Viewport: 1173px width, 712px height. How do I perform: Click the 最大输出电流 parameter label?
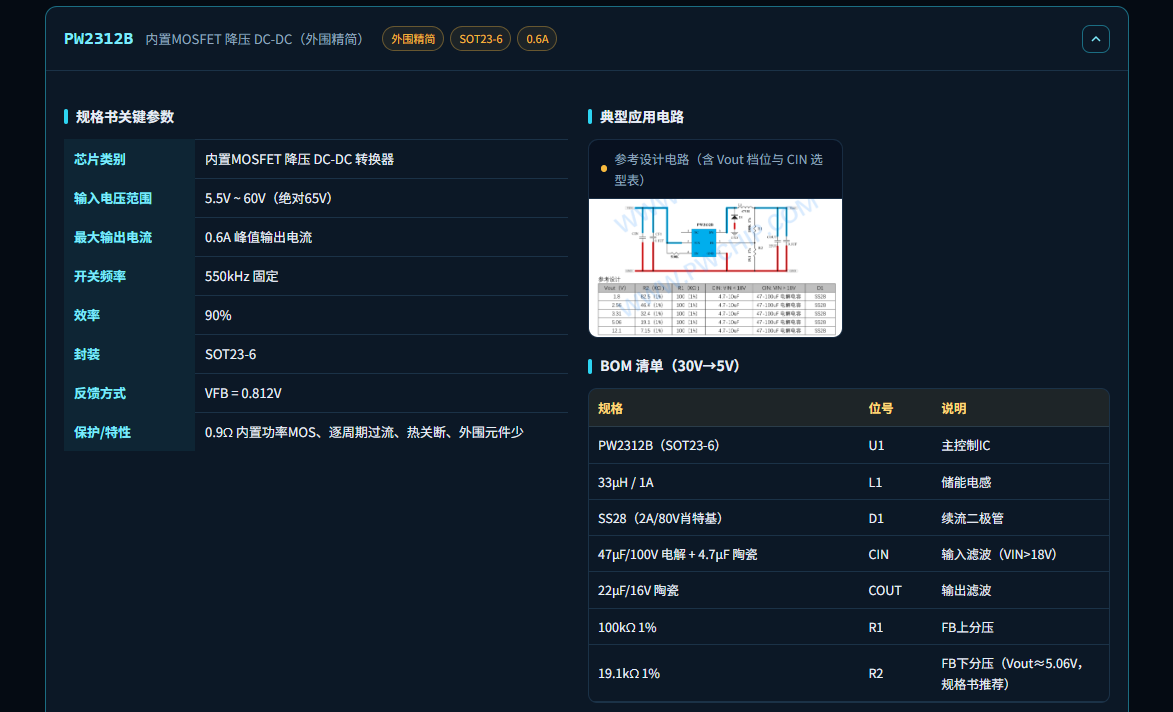click(113, 237)
